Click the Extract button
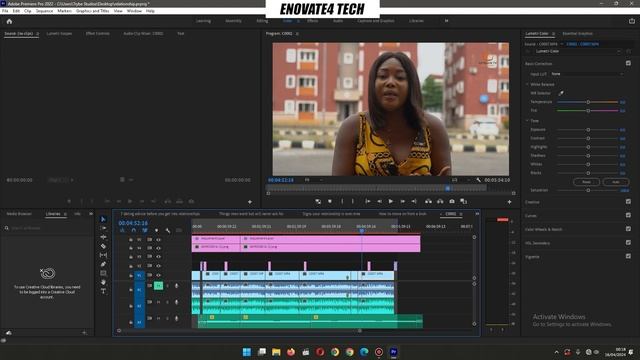Viewport: 640px width, 360px height. pos(440,201)
